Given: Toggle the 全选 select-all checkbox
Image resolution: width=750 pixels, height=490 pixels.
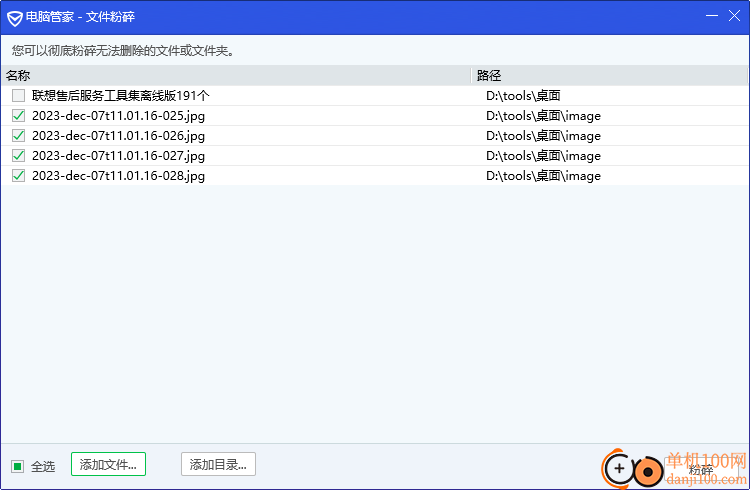Looking at the screenshot, I should click(18, 466).
